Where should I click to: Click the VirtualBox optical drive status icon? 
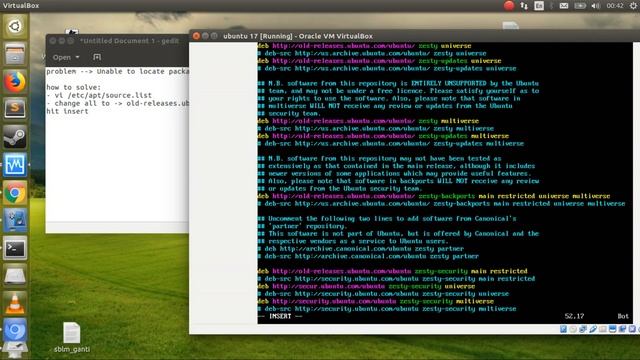[x=573, y=329]
